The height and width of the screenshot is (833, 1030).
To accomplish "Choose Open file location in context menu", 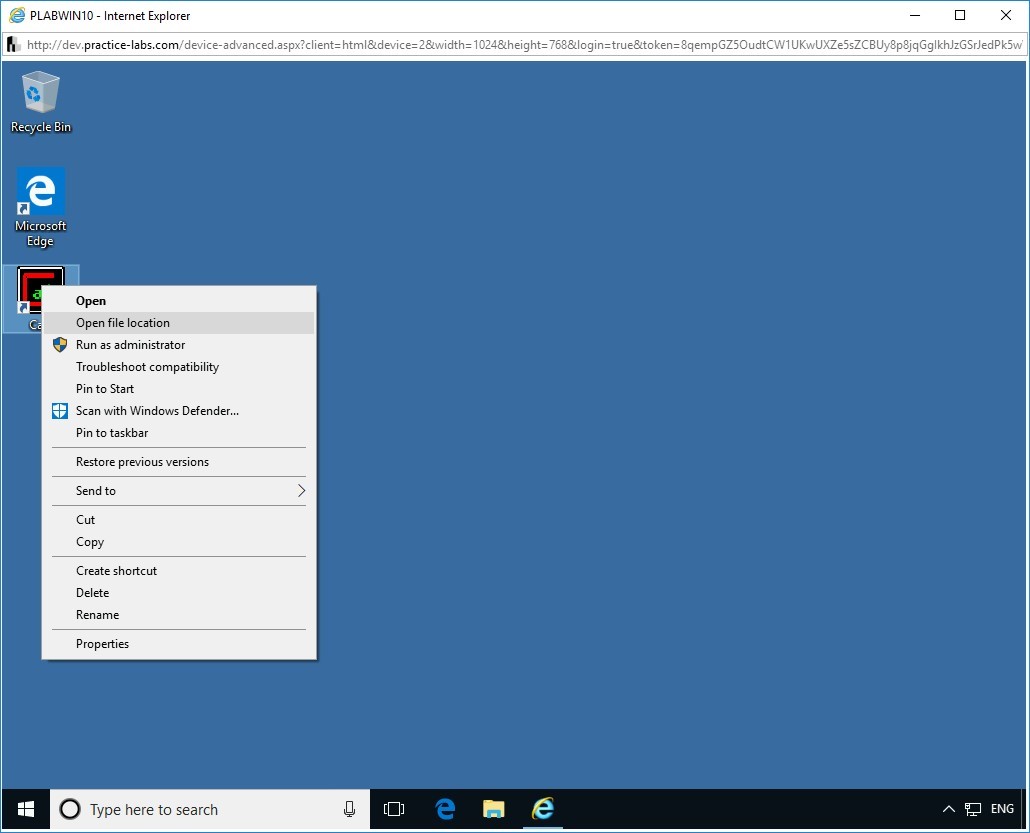I will click(x=123, y=323).
